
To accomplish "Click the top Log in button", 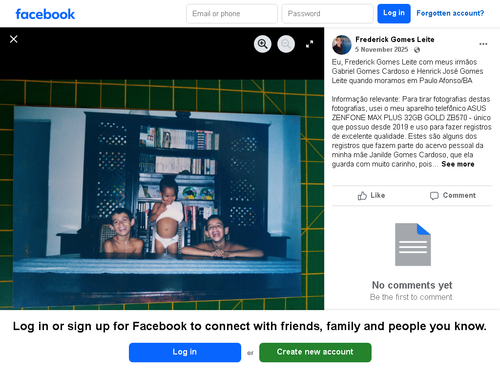I will 394,14.
